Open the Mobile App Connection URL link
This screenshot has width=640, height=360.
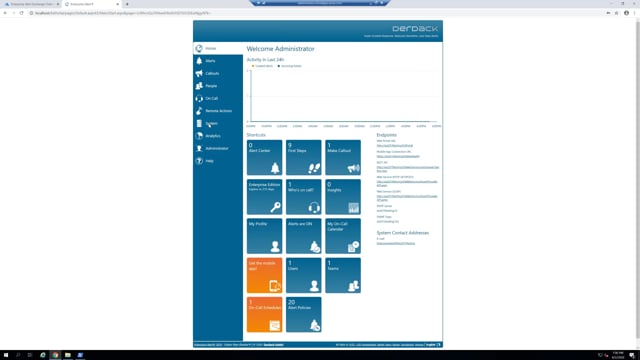(398, 156)
